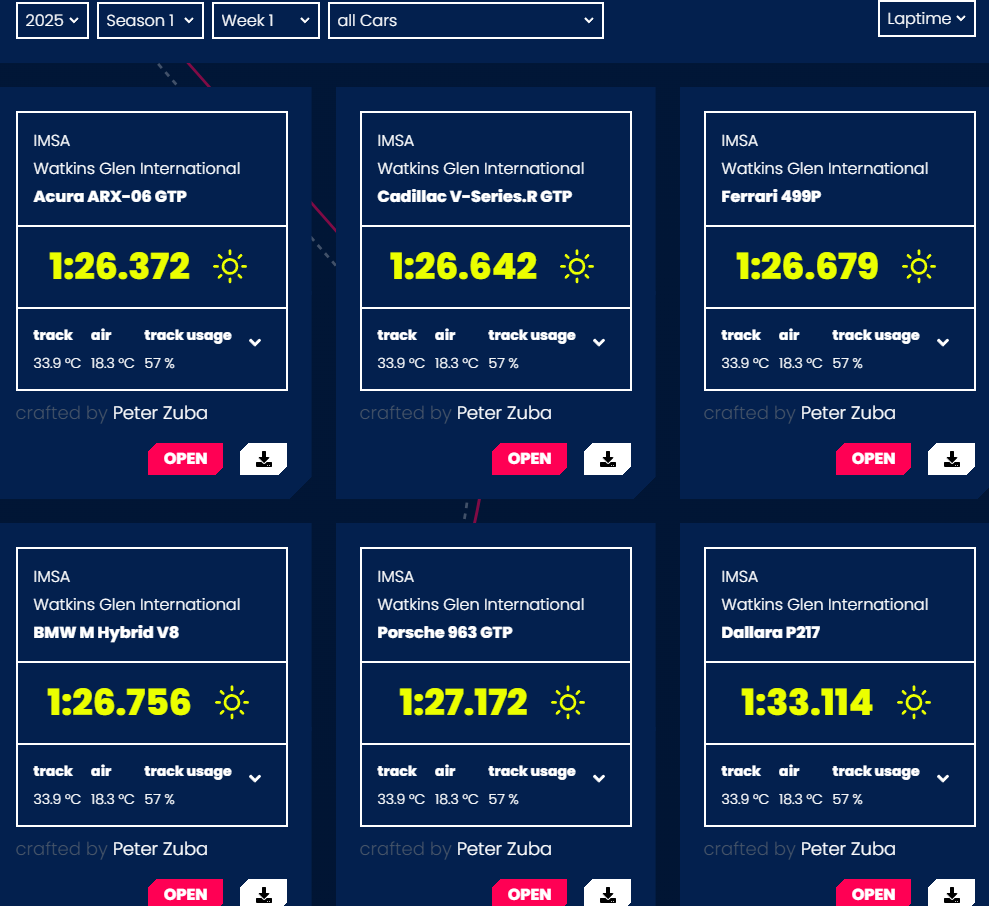
Task: Click the sun icon beside 1:26.679
Action: [x=919, y=267]
